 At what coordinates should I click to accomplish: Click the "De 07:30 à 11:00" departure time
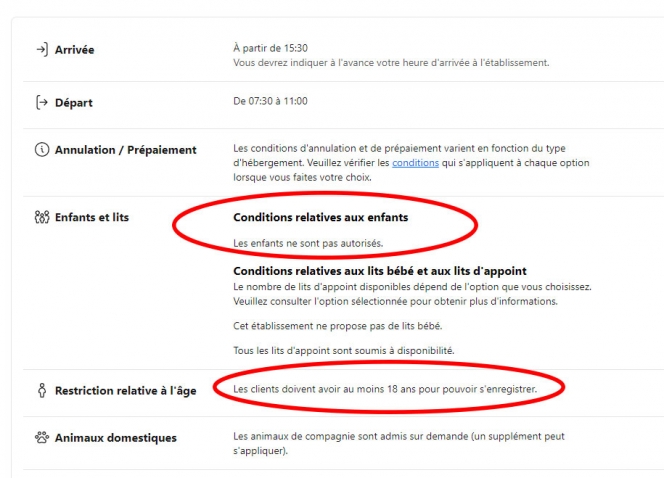pyautogui.click(x=270, y=101)
